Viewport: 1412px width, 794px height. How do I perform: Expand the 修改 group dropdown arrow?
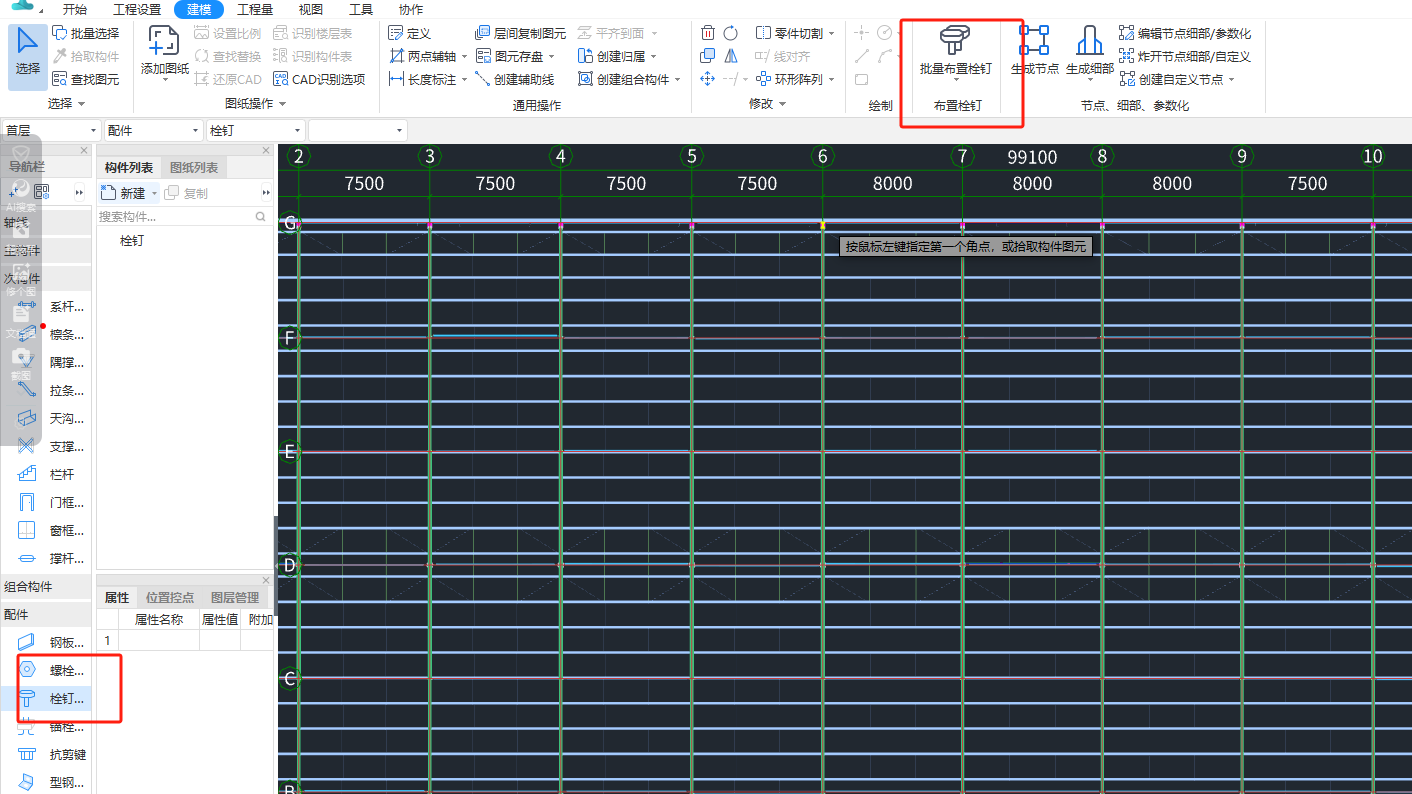(x=782, y=104)
